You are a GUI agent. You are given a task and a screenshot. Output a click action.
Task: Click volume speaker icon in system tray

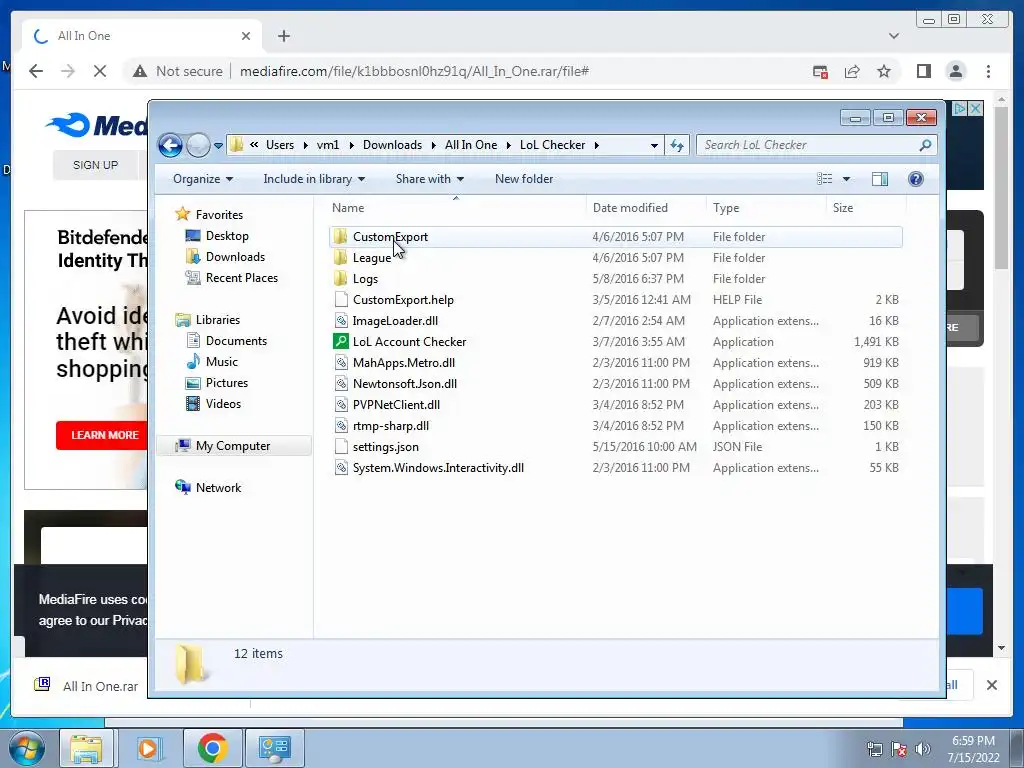pyautogui.click(x=923, y=748)
